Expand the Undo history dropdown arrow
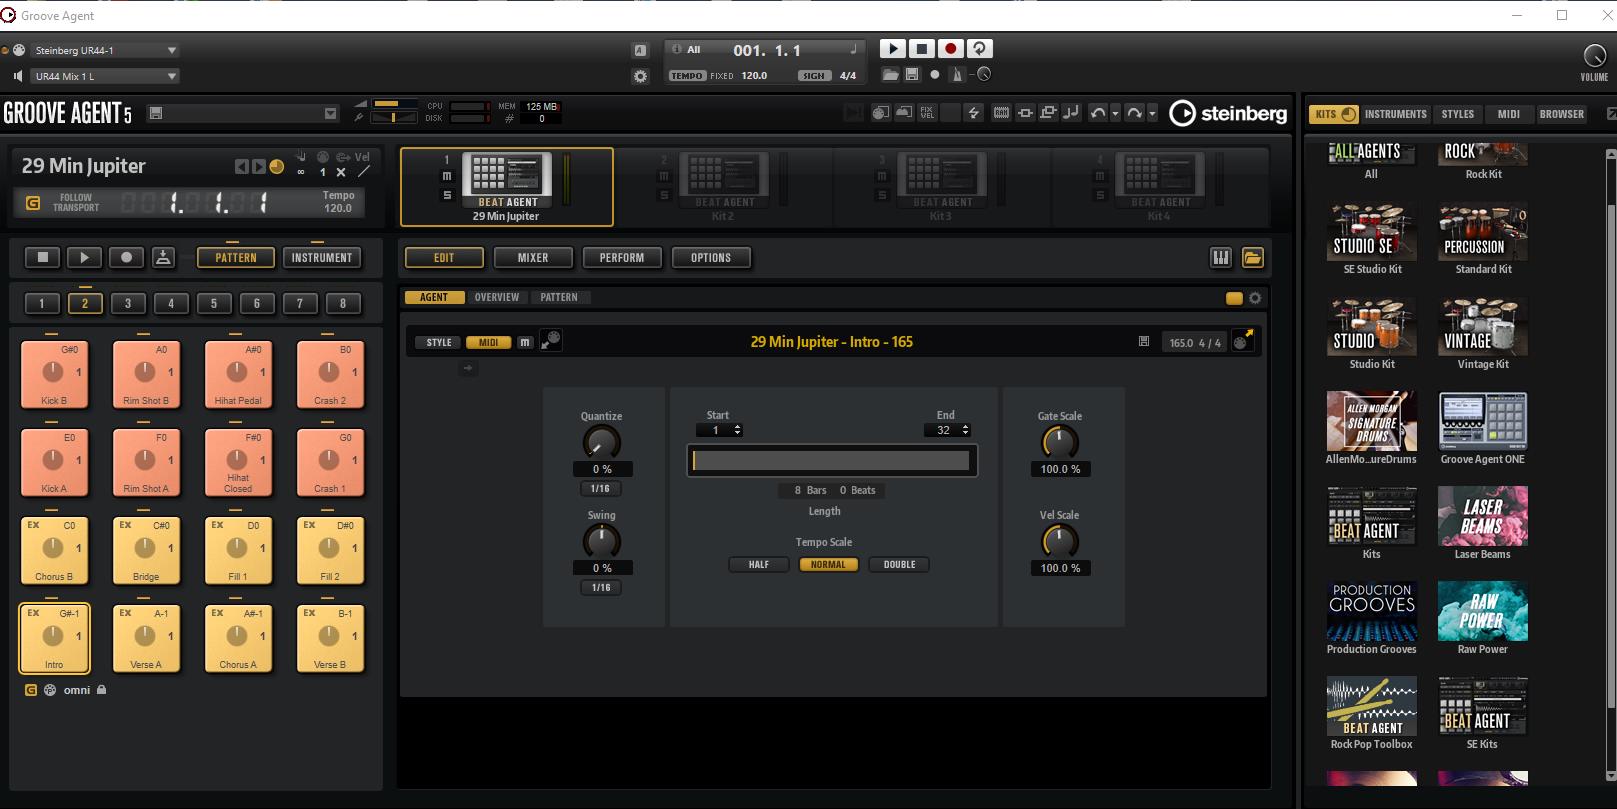This screenshot has height=809, width=1617. pyautogui.click(x=1116, y=113)
